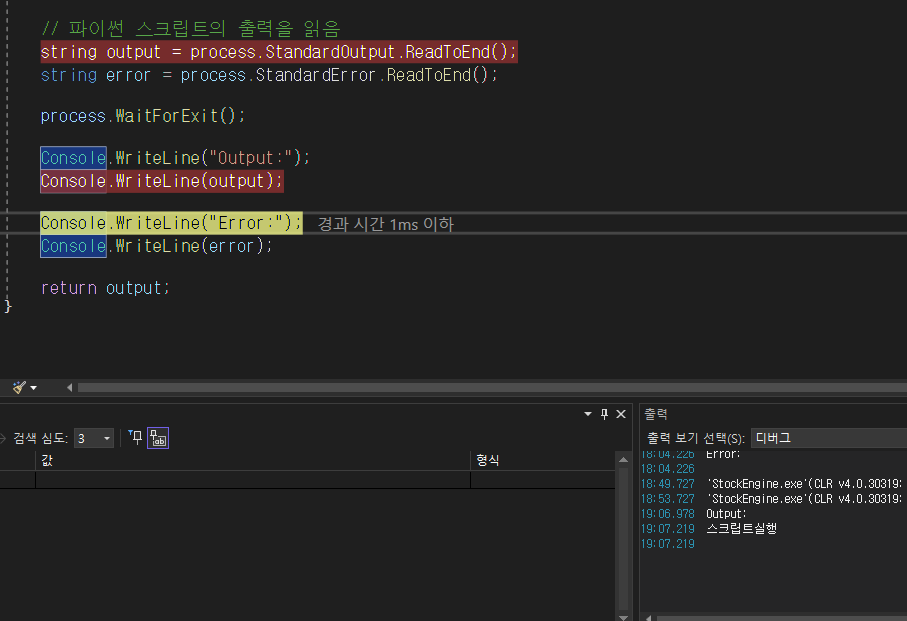Click the empty value cell in the watch row
Viewport: 907px width, 621px height.
tap(253, 480)
